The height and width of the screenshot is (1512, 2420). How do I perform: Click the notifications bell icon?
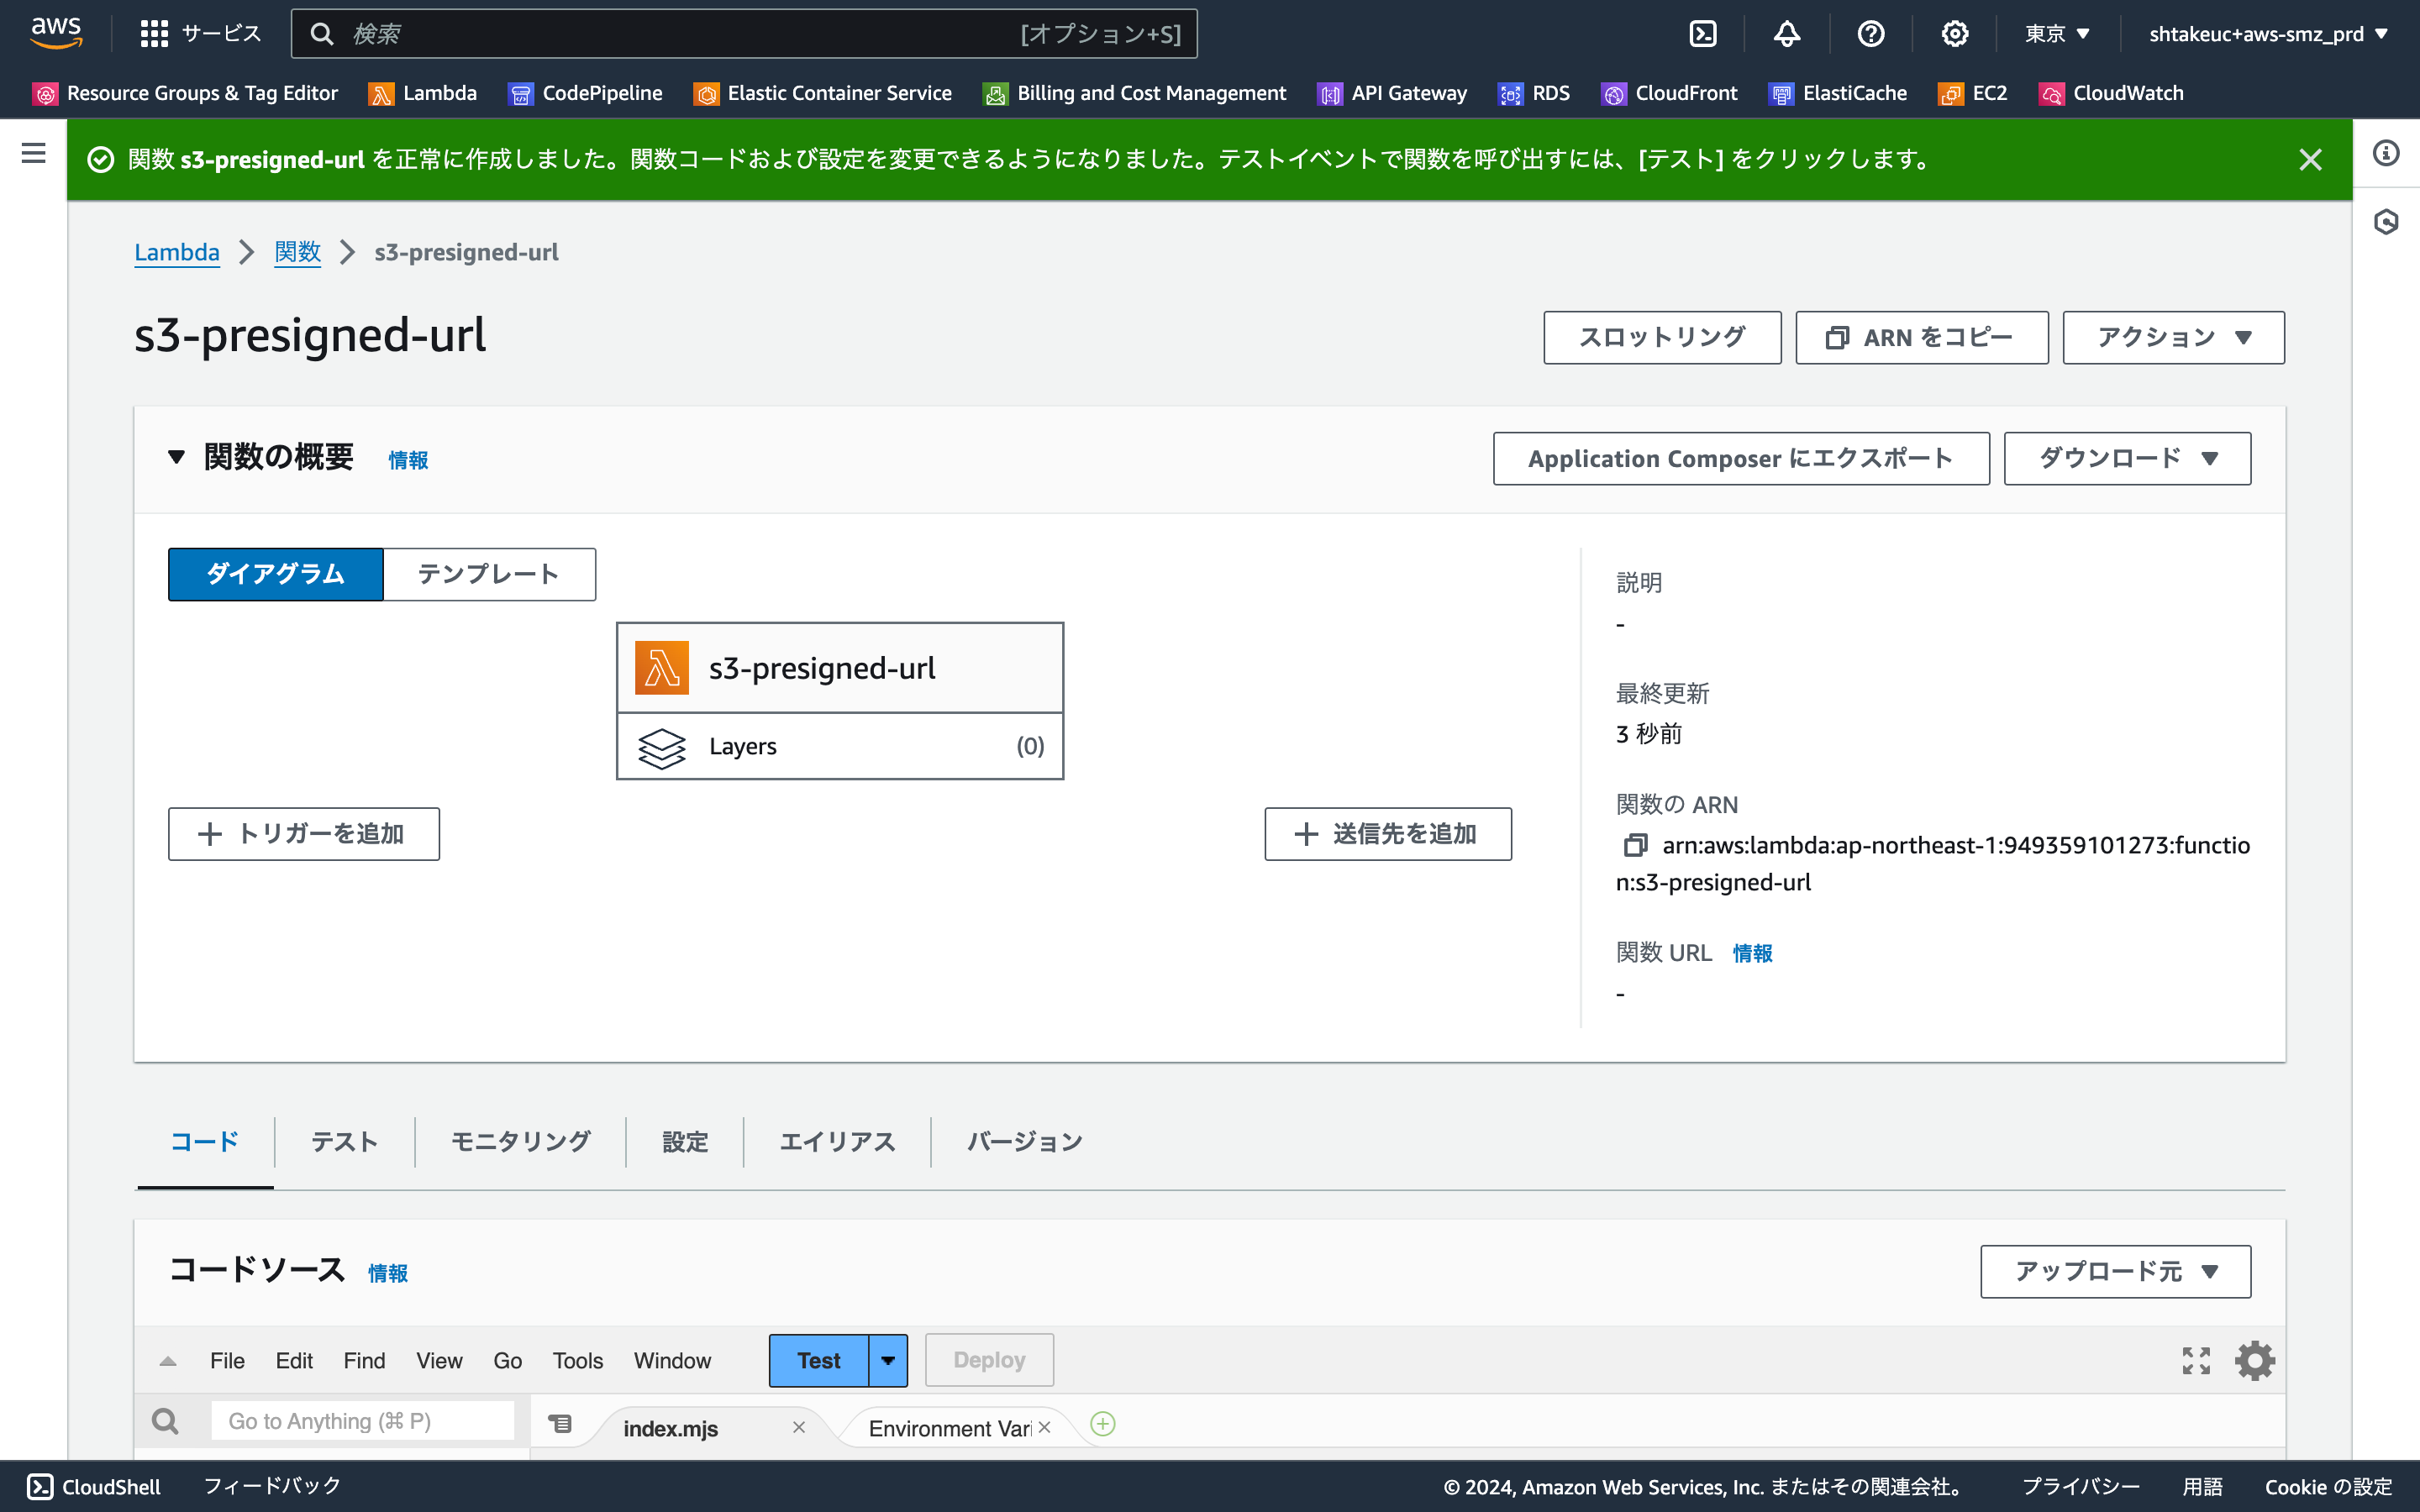[x=1786, y=33]
